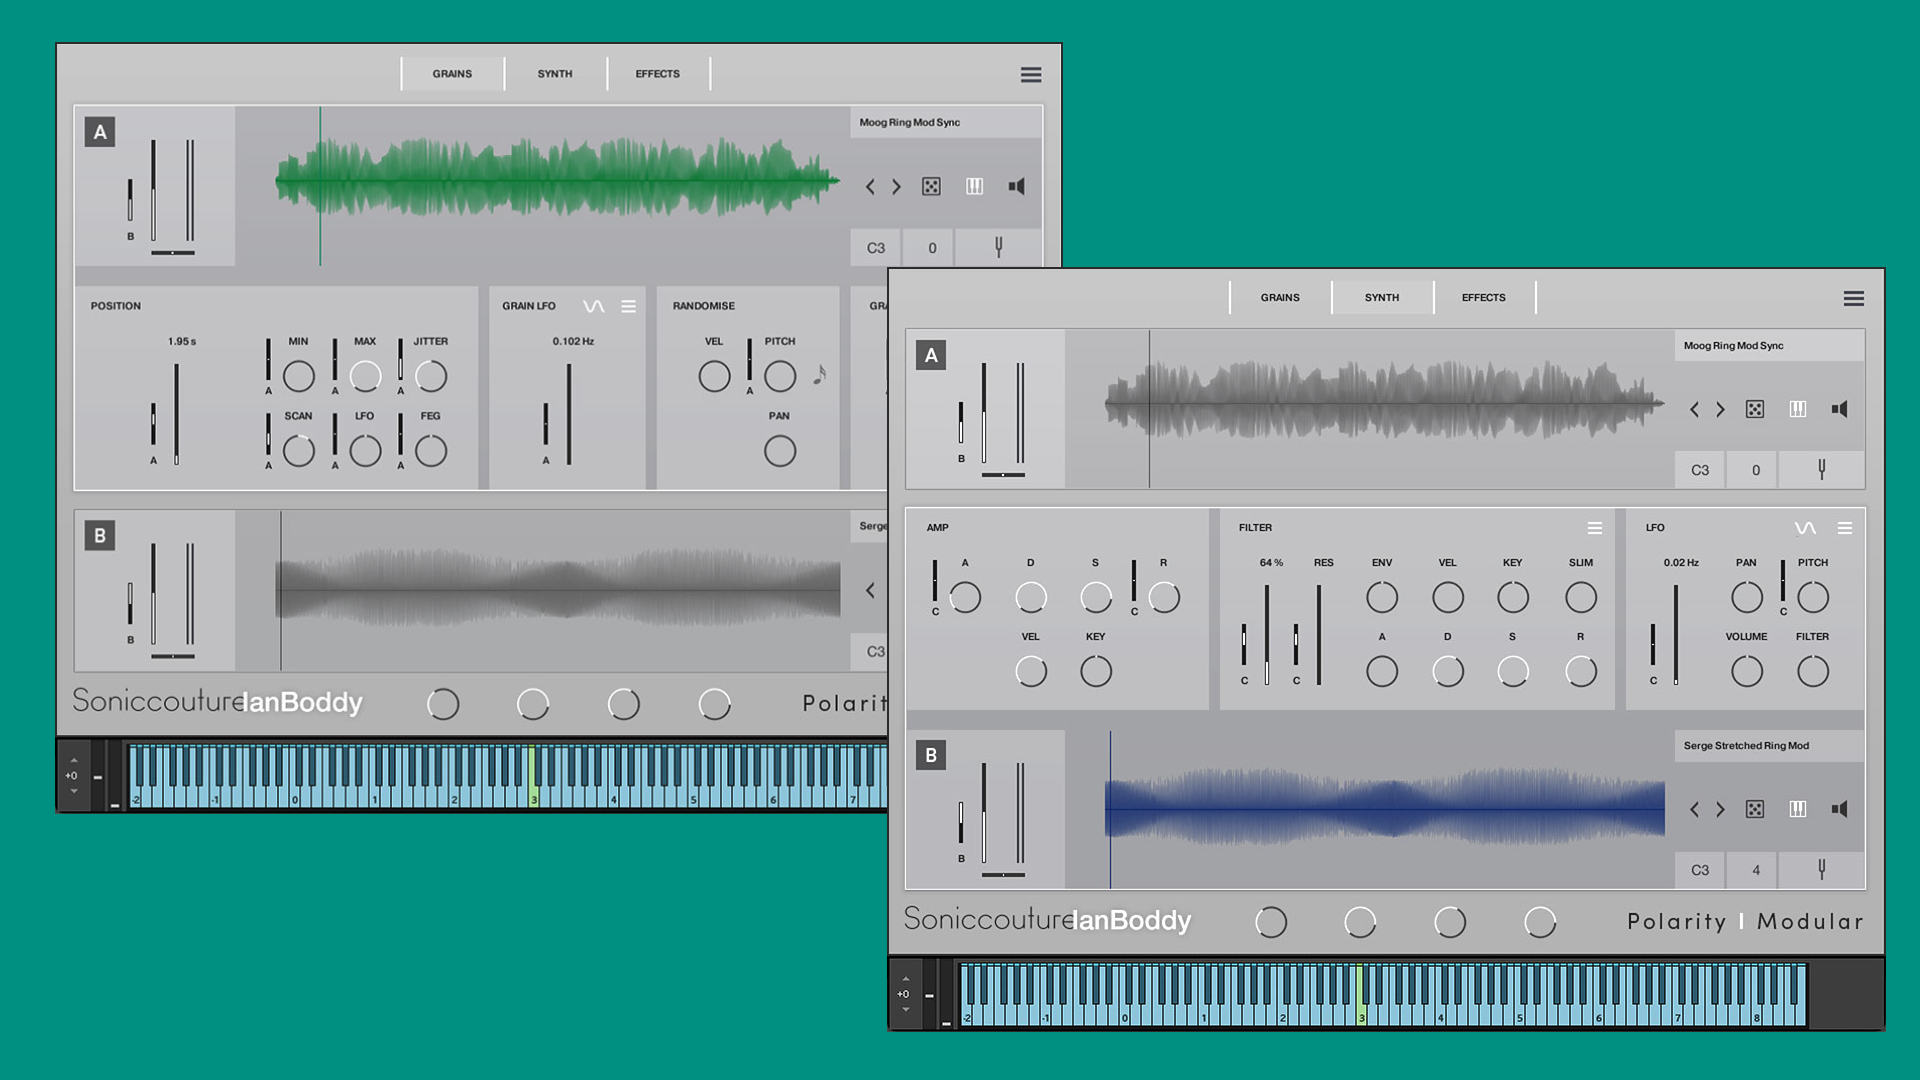Click the keyboard range icon in front window layer A
1920x1080 pixels.
(1797, 409)
